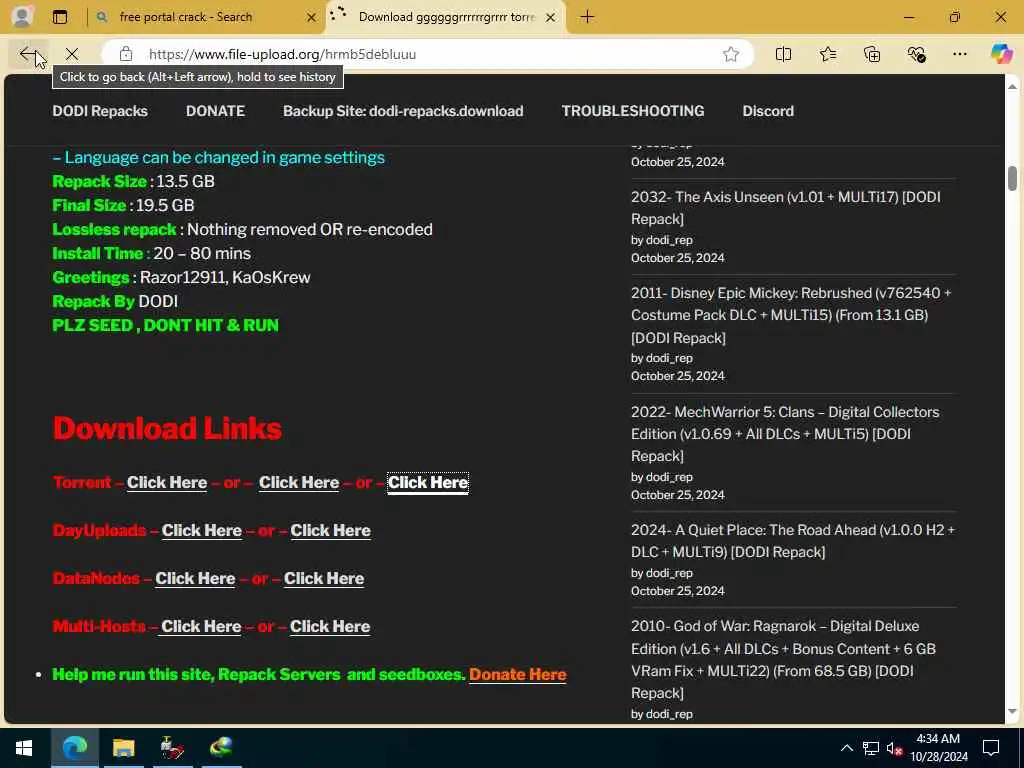1024x768 pixels.
Task: Launch the Copilot sidebar icon
Action: pos(1001,54)
